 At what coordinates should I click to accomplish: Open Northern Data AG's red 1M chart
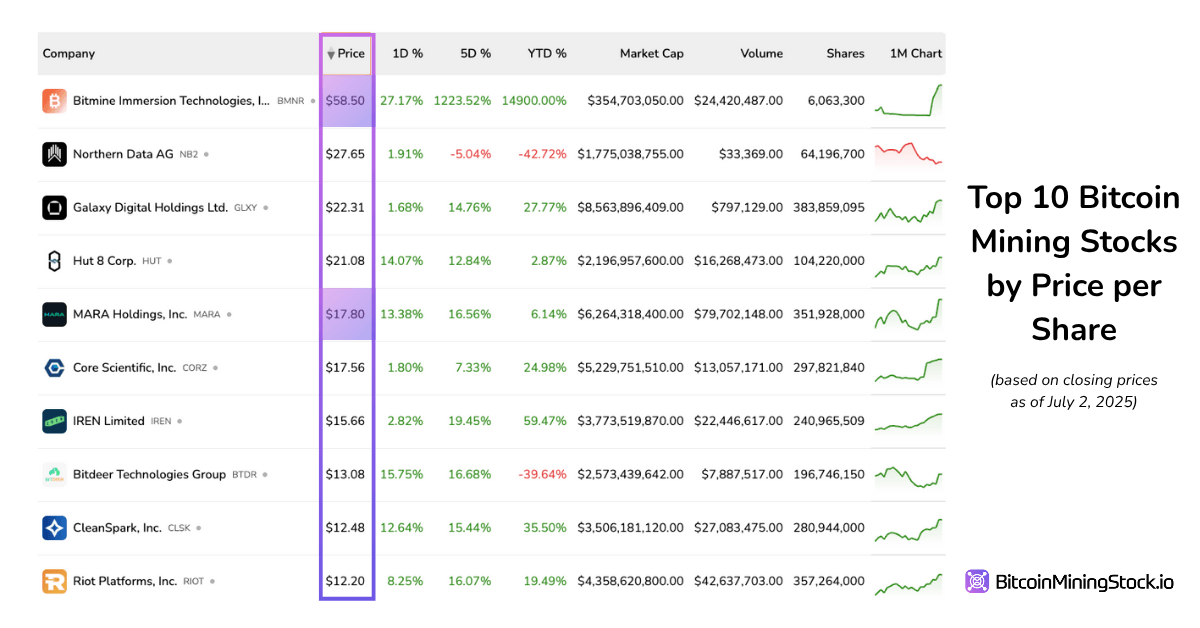[908, 154]
